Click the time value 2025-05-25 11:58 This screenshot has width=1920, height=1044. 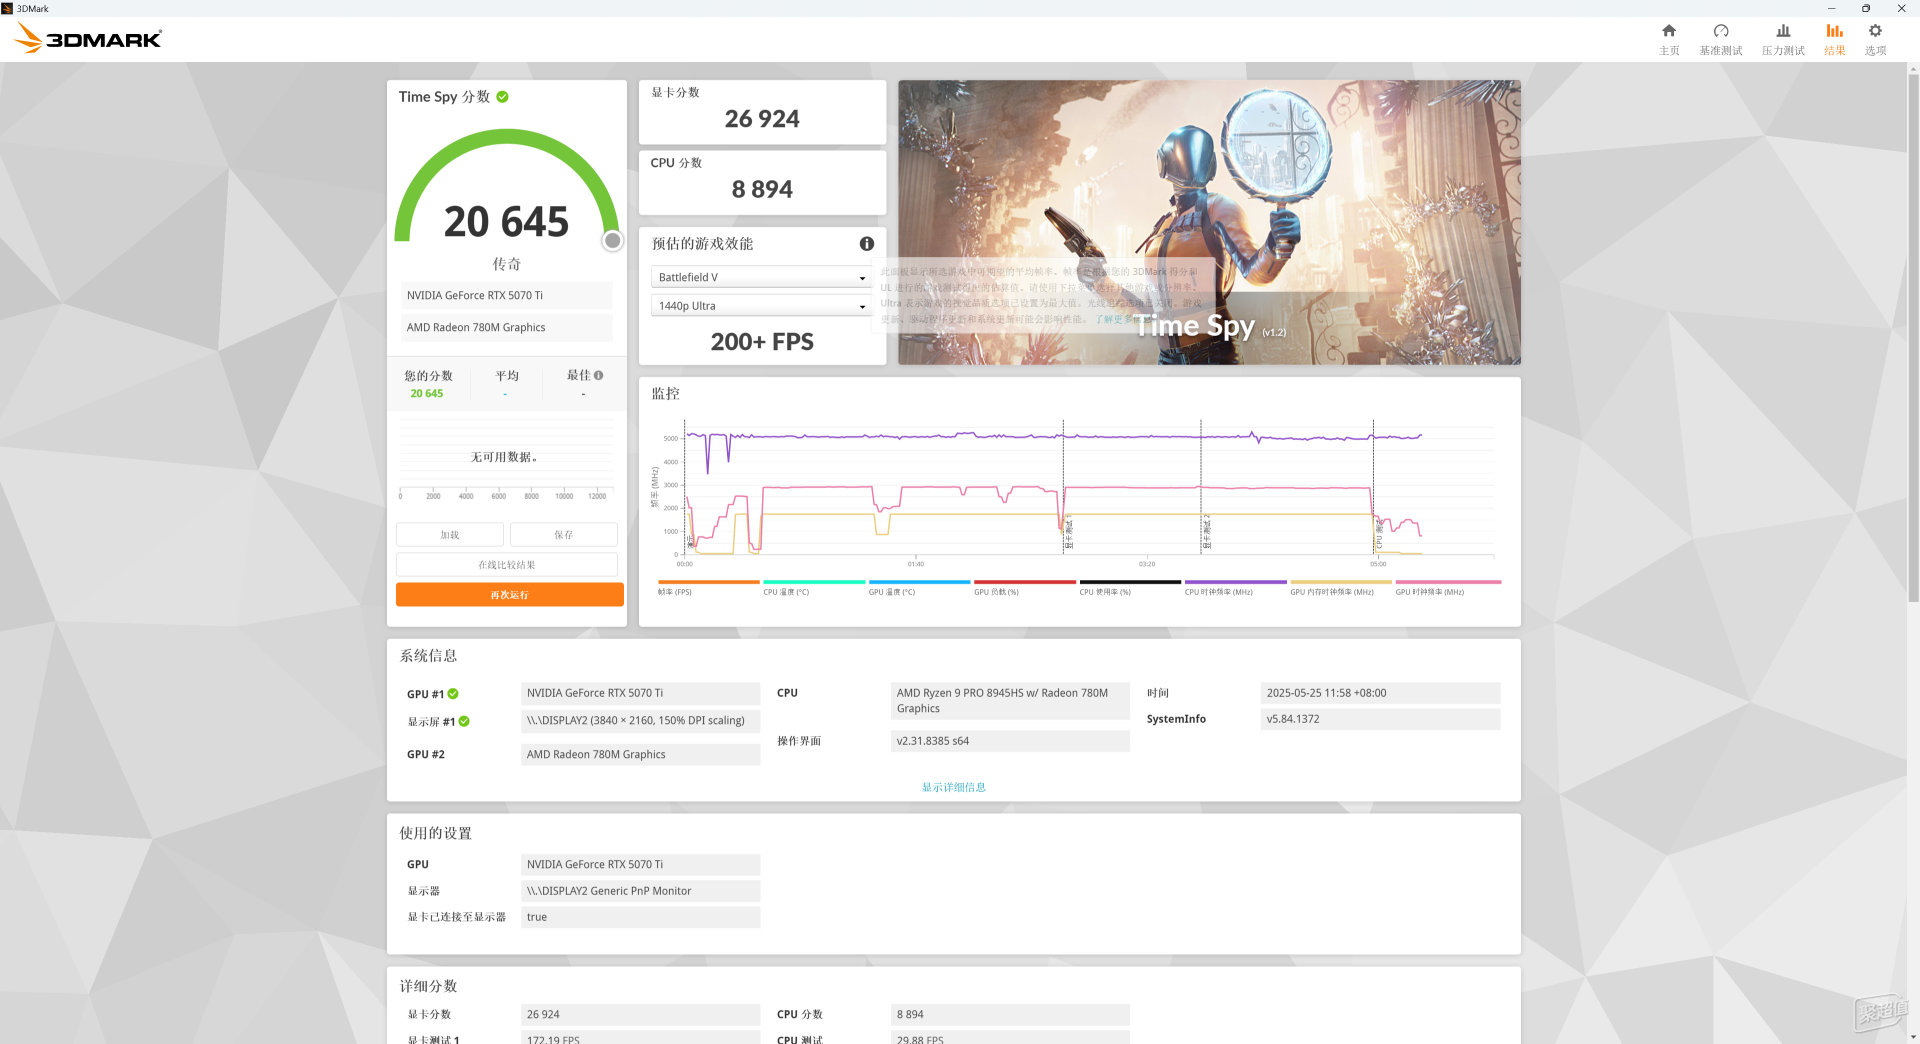click(1380, 693)
